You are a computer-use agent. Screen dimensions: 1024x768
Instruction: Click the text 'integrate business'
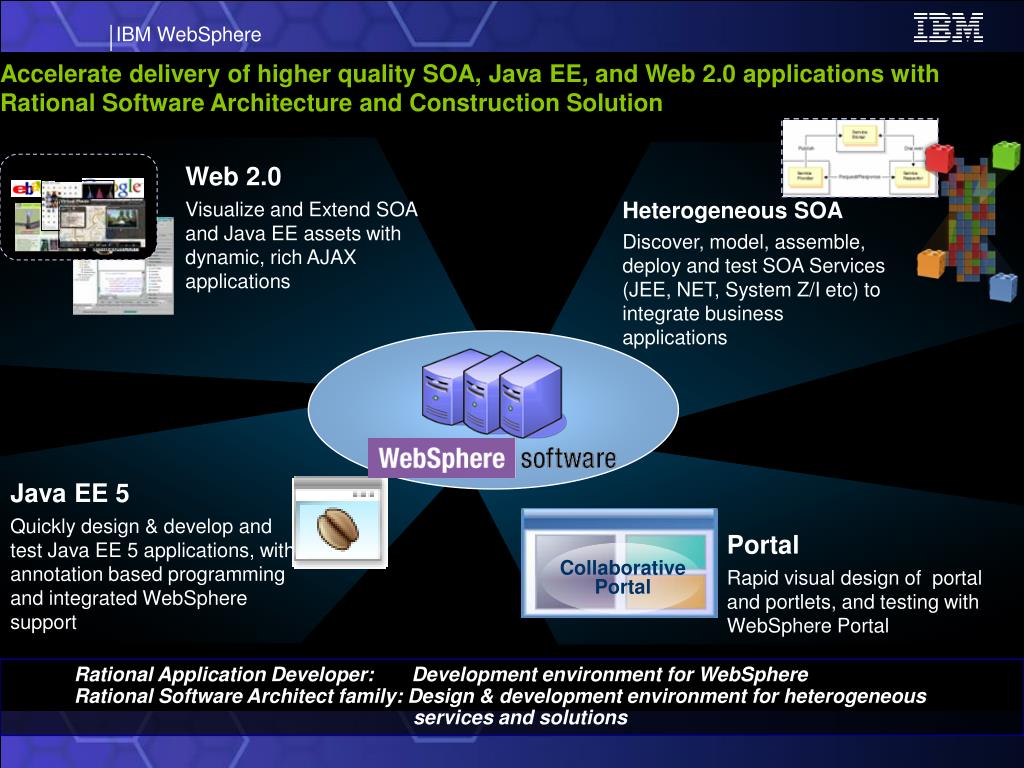click(703, 313)
